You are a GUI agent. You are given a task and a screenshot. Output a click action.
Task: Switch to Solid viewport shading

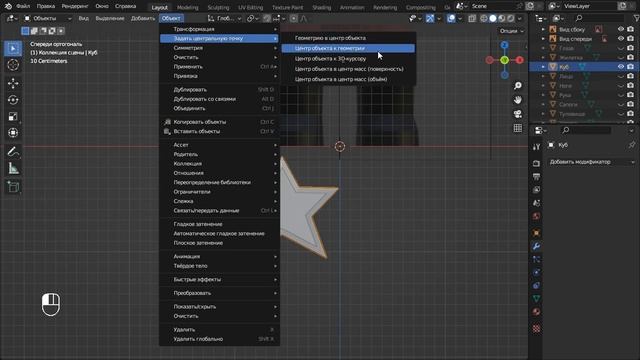pos(493,18)
